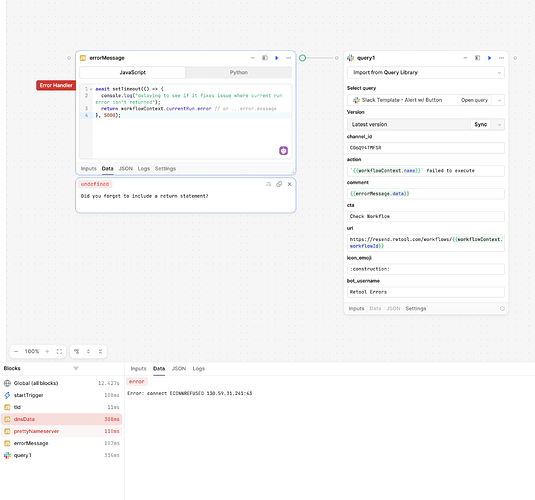Open the Latest version dropdown arrow
This screenshot has width=535, height=500.
coord(499,125)
